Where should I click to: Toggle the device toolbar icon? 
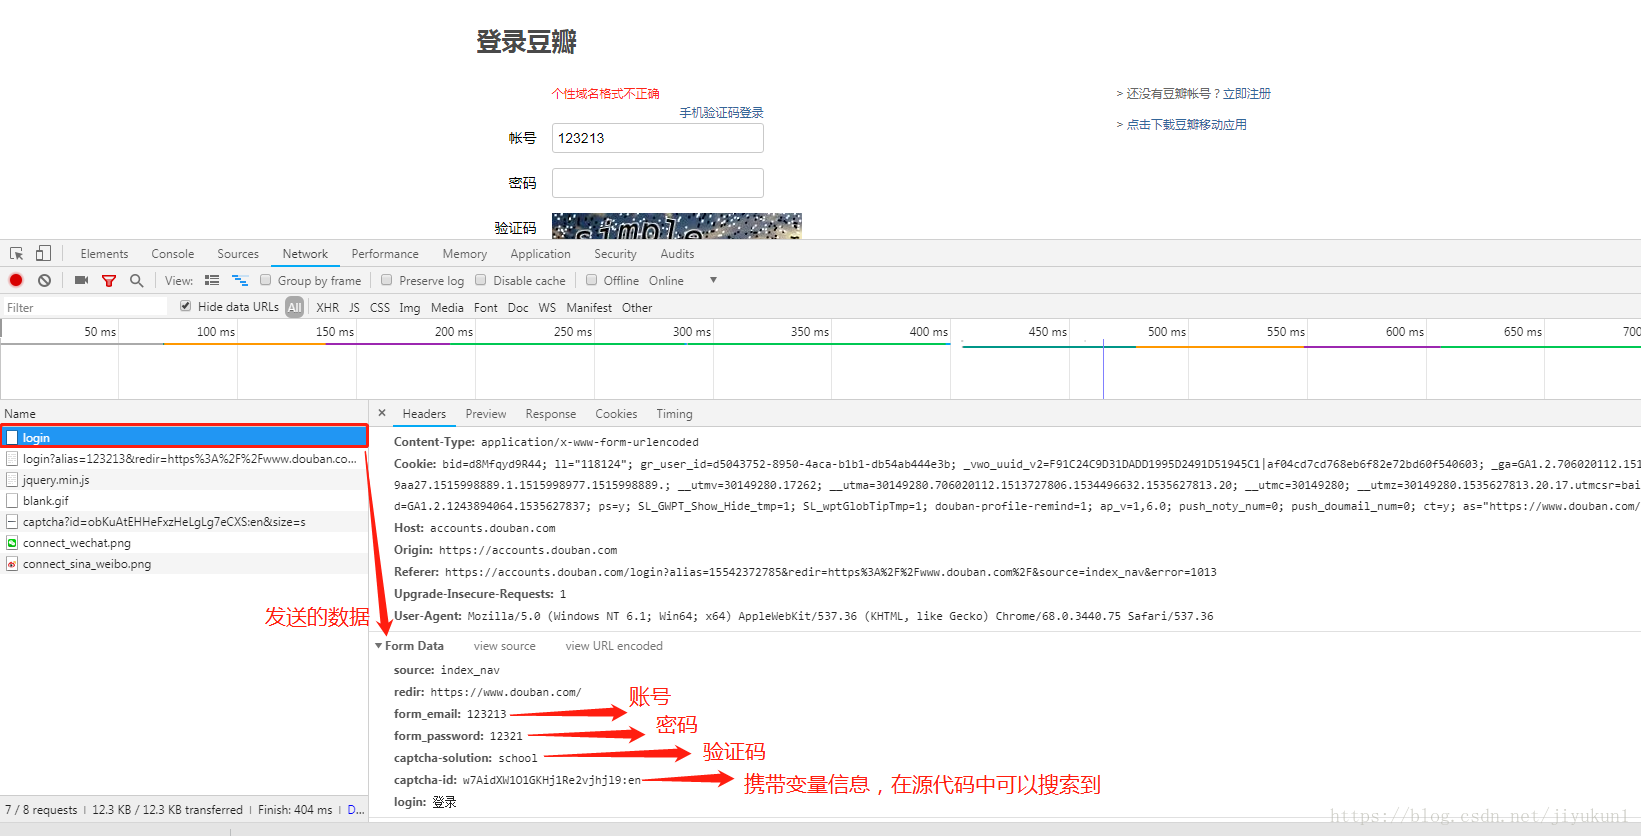43,254
